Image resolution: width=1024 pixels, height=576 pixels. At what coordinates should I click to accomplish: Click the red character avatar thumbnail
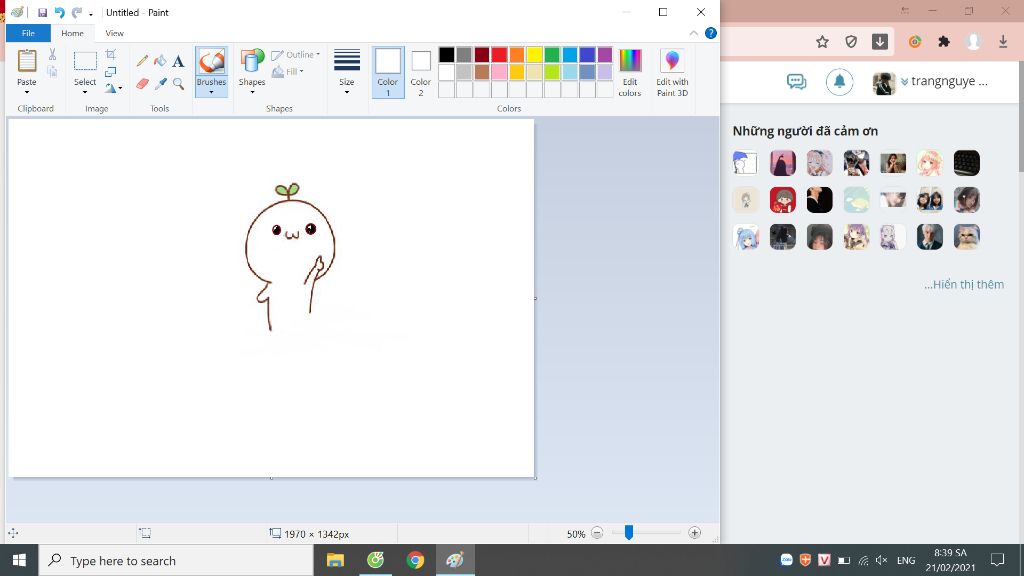(782, 200)
